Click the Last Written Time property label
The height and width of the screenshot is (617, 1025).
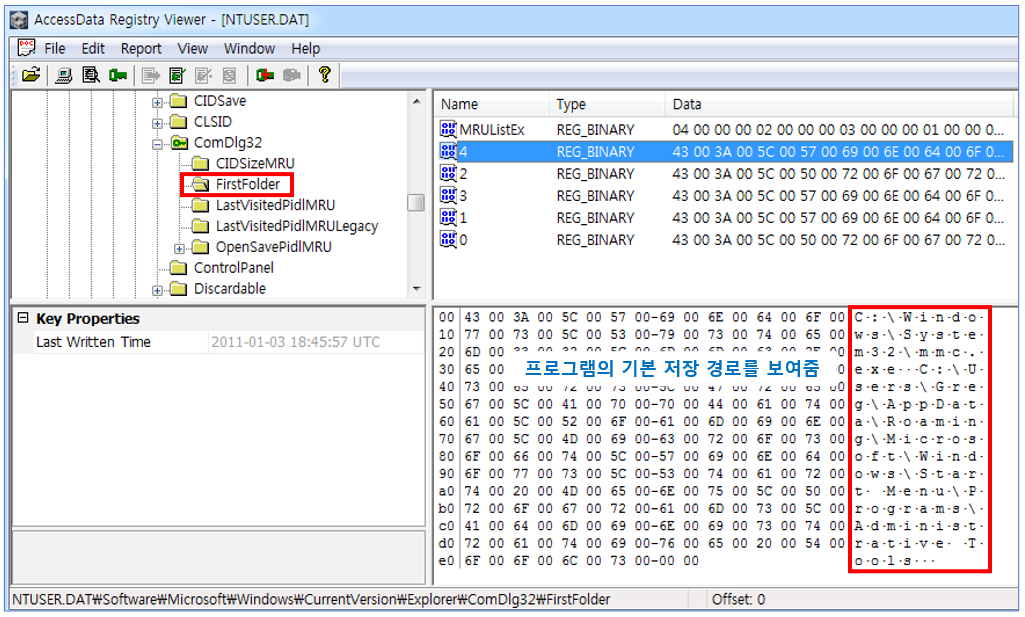coord(93,342)
